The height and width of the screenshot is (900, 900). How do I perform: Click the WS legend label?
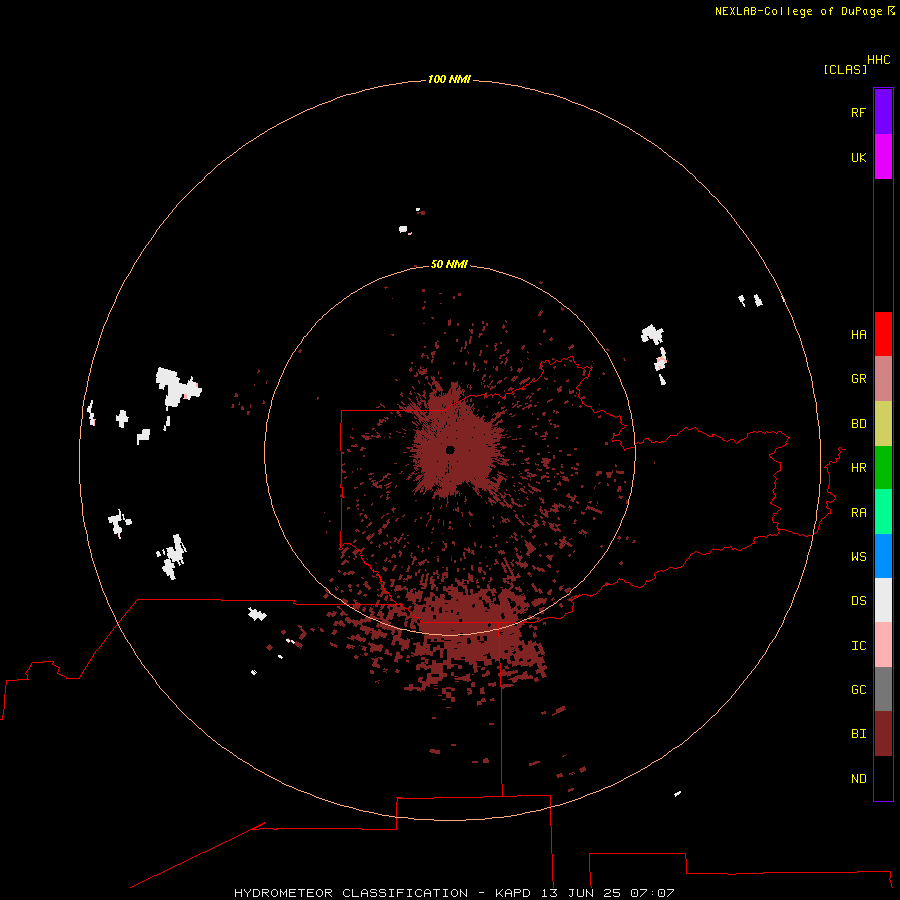pyautogui.click(x=858, y=556)
